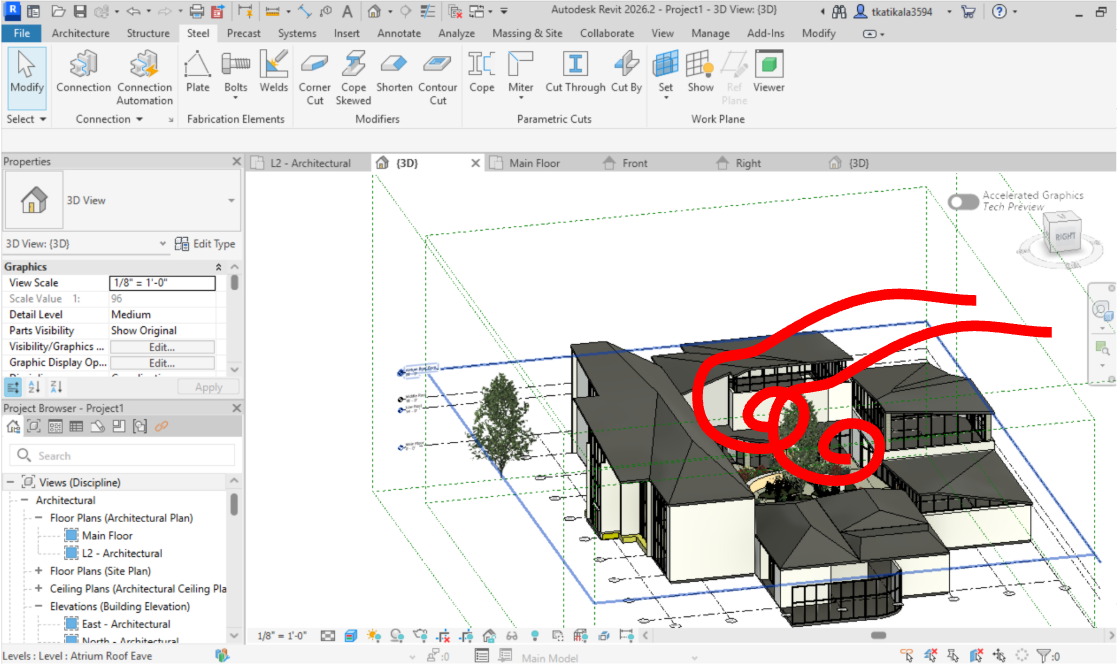Image resolution: width=1117 pixels, height=665 pixels.
Task: Collapse the Views (Discipline) tree node
Action: point(11,482)
